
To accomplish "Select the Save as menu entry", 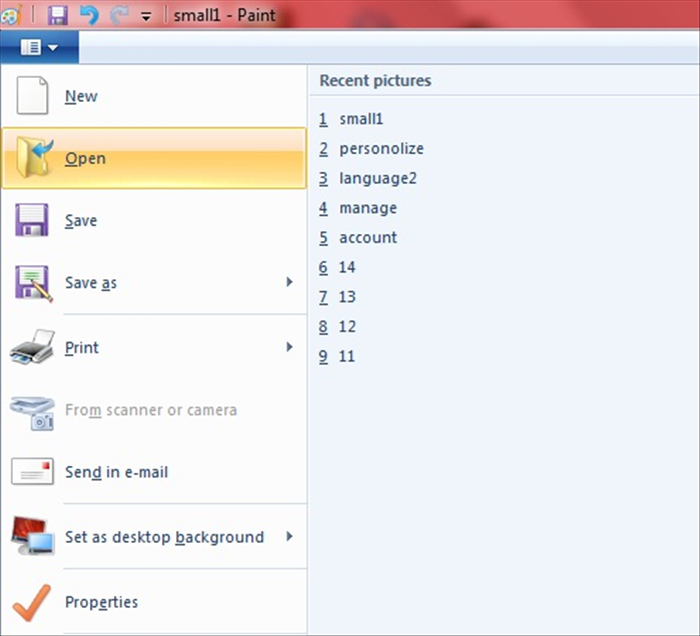I will pyautogui.click(x=154, y=283).
